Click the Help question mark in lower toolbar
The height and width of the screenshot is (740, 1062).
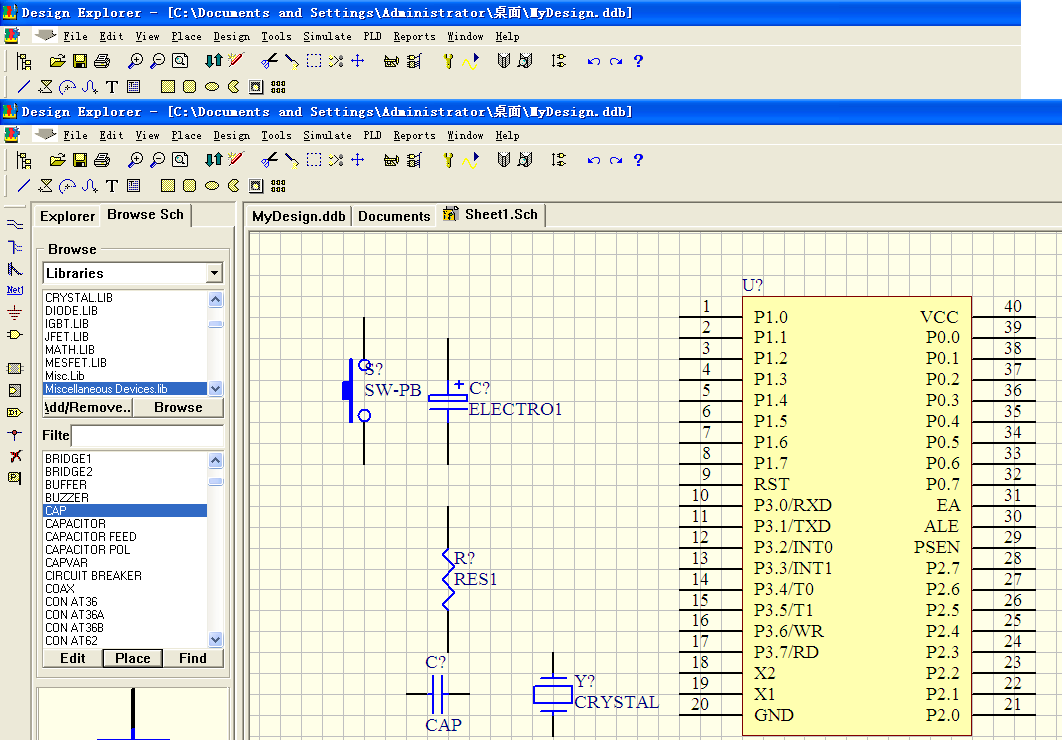pos(638,160)
